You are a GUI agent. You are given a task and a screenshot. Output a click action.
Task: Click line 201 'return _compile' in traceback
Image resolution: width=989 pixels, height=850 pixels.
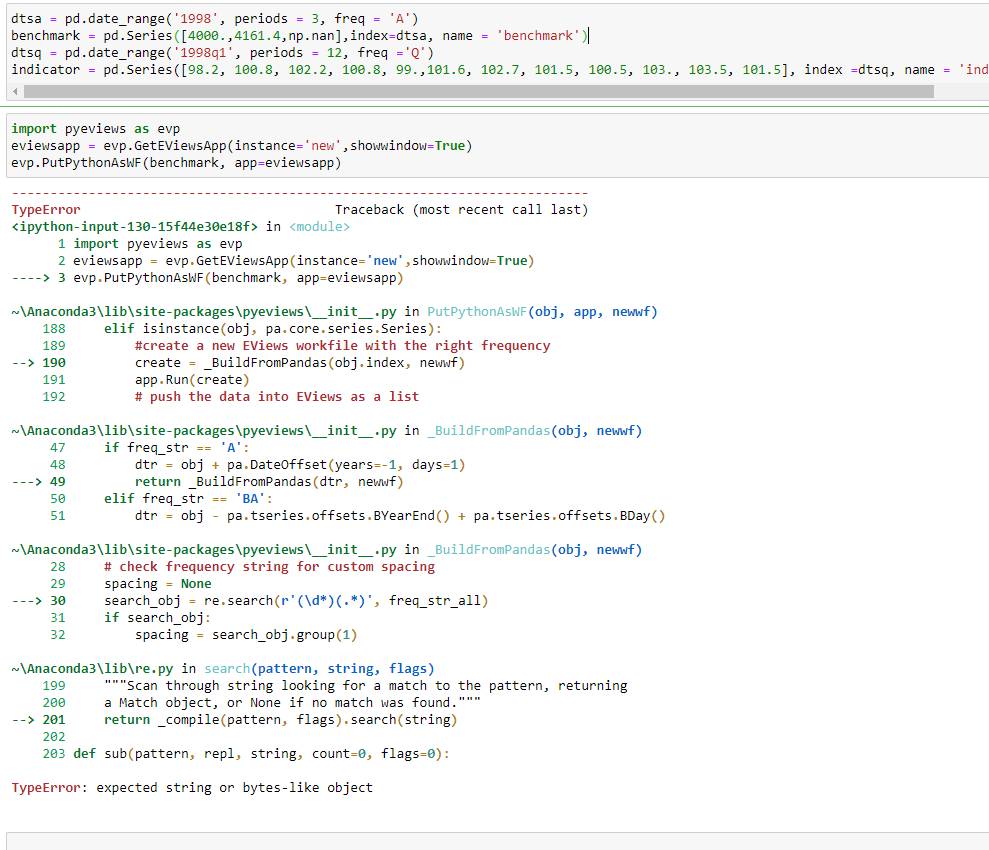pyautogui.click(x=280, y=720)
